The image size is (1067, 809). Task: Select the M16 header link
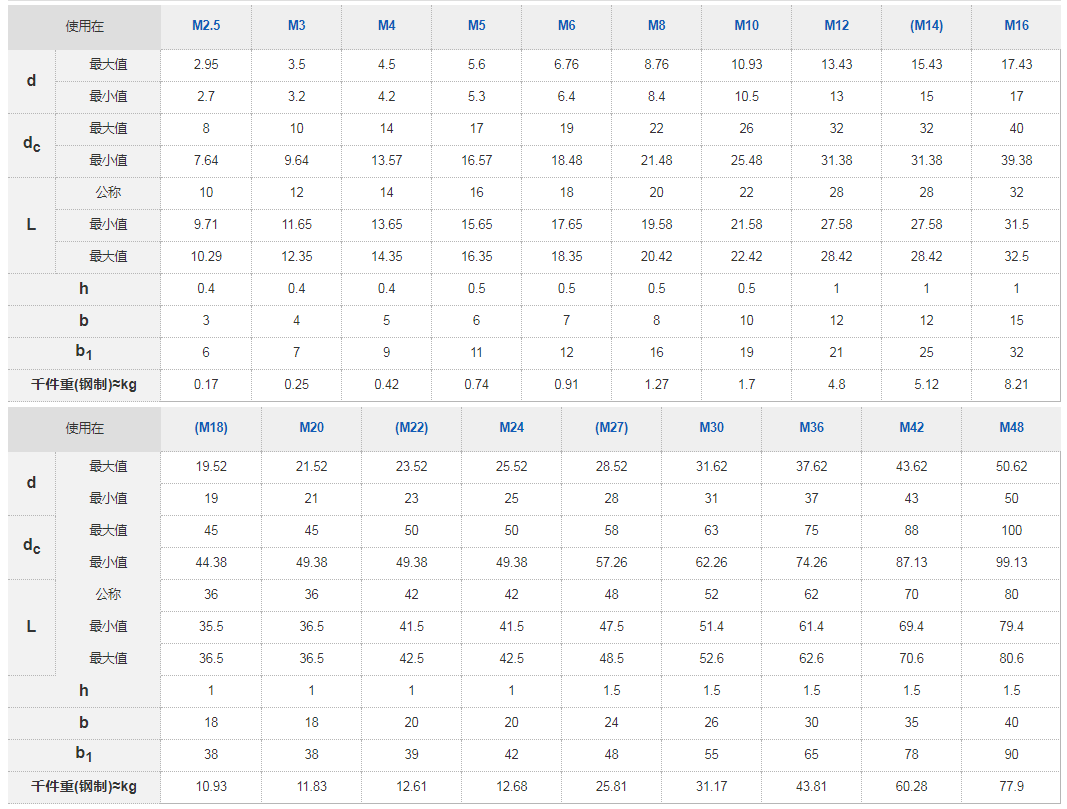coord(1017,26)
